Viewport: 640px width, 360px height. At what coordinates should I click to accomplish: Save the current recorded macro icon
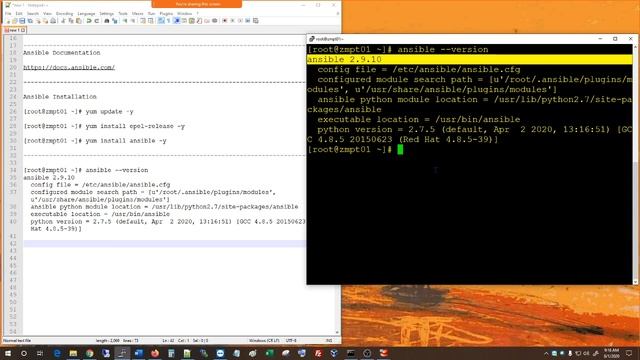256,21
